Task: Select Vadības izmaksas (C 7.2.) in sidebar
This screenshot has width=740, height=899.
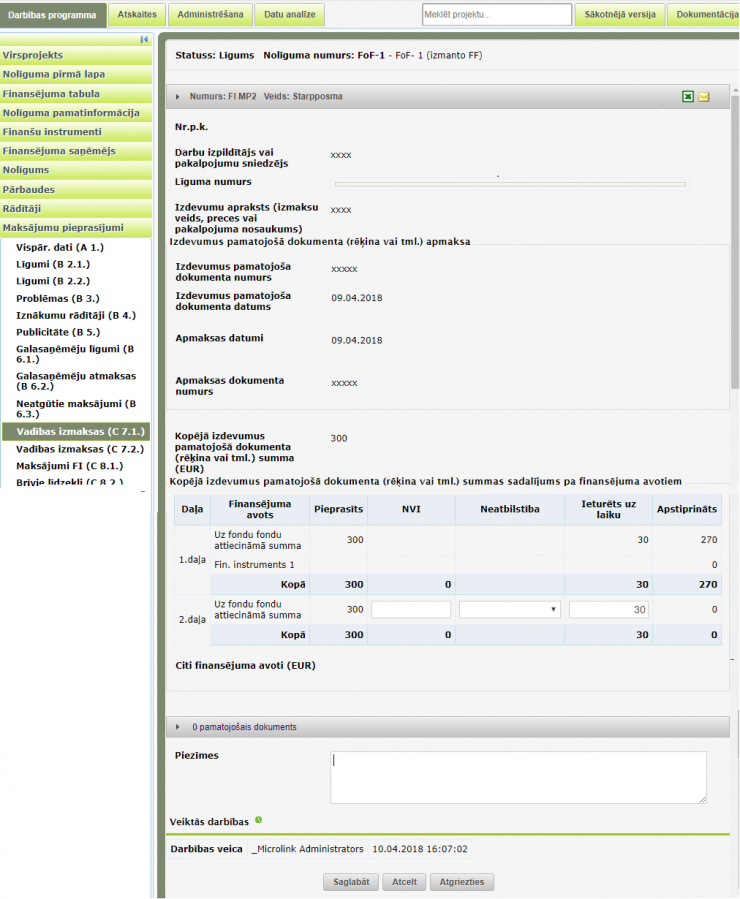Action: click(x=80, y=449)
